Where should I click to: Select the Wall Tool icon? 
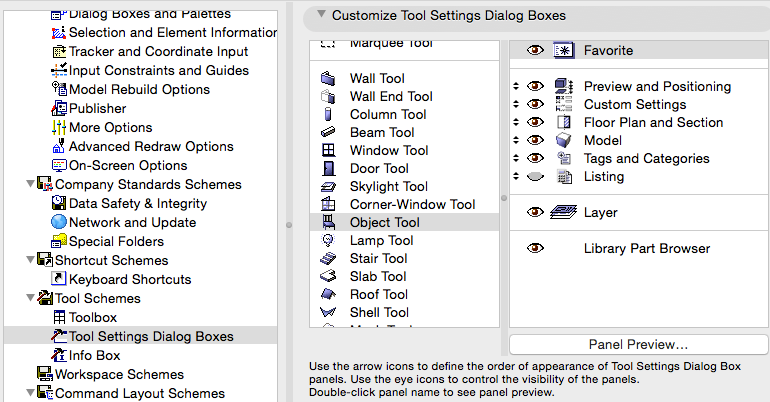[x=328, y=78]
